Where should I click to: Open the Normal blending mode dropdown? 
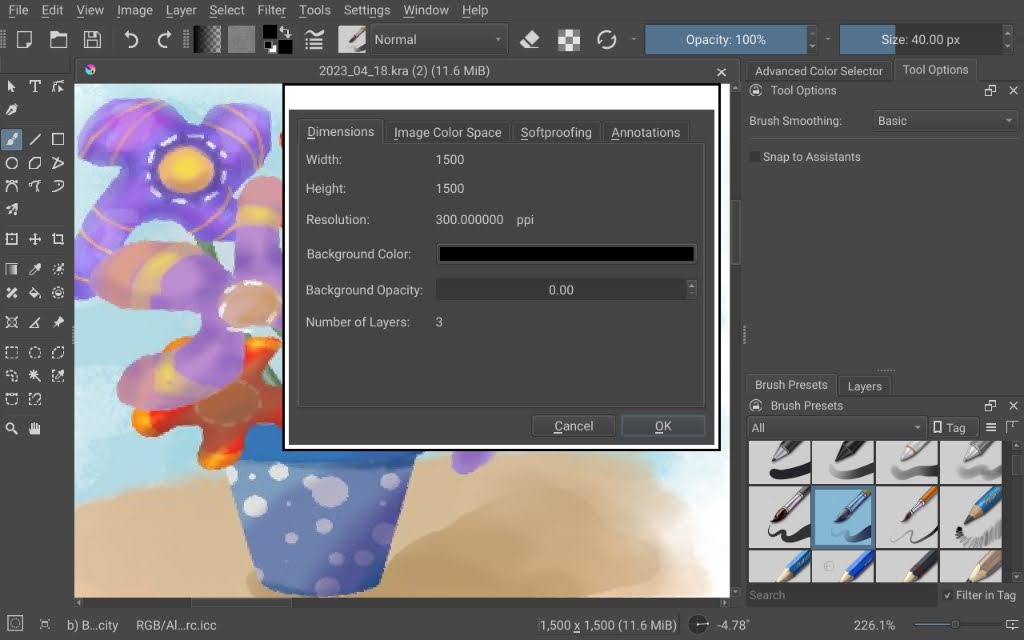[439, 39]
